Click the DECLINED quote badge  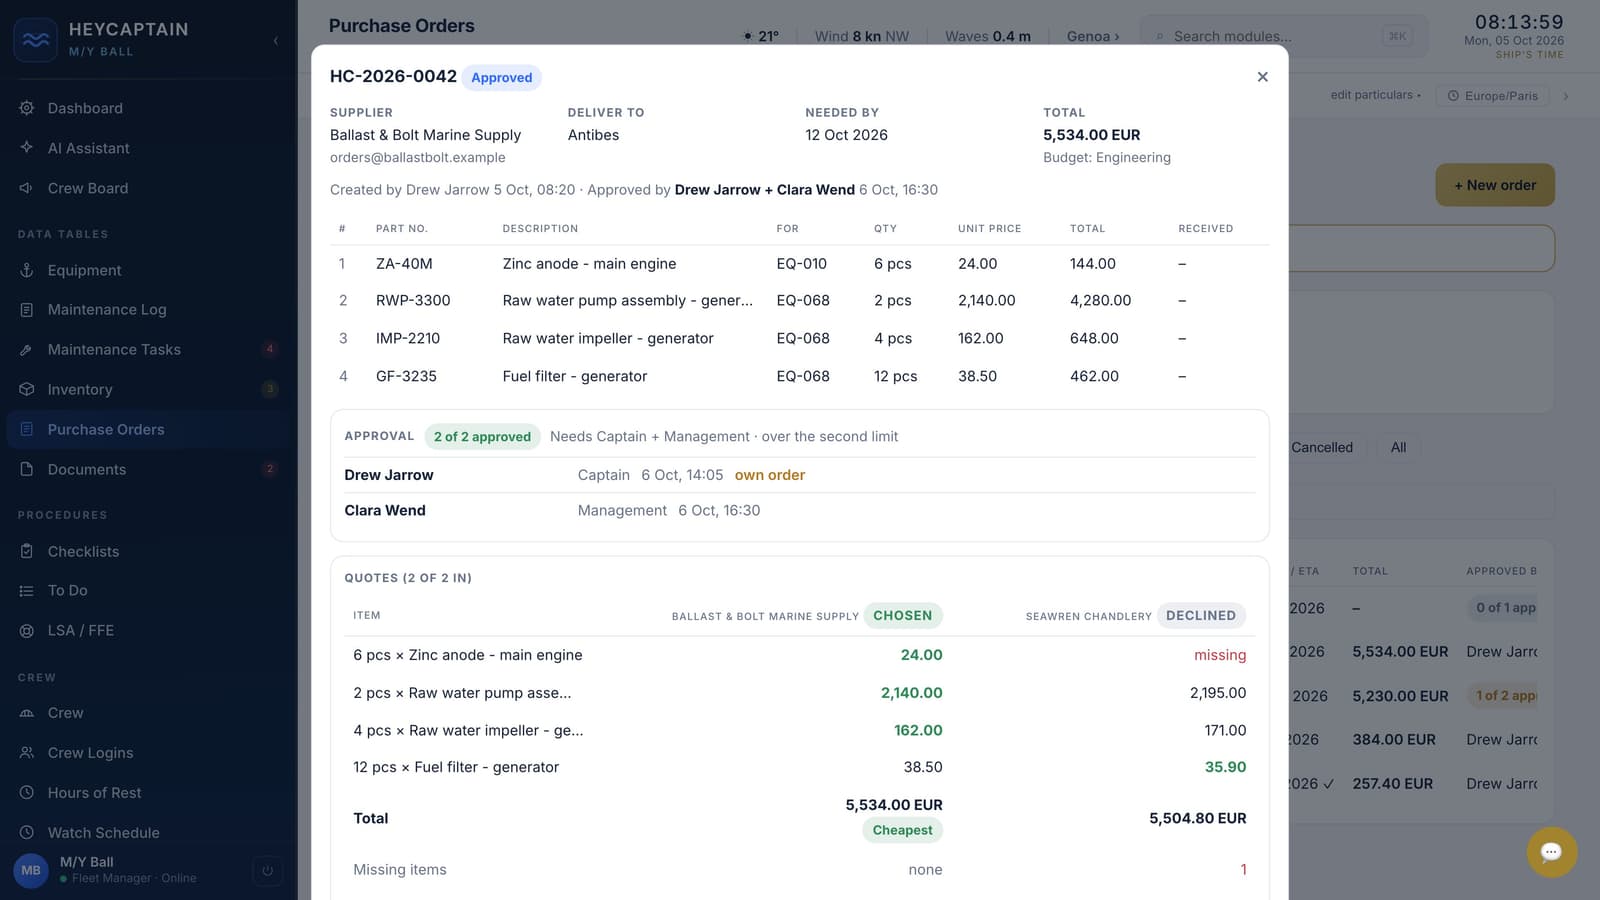(1201, 616)
